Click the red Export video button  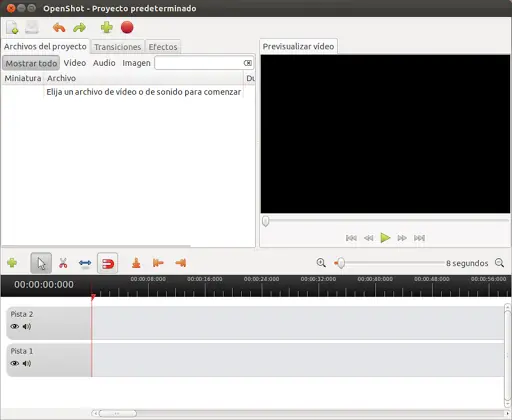[127, 28]
